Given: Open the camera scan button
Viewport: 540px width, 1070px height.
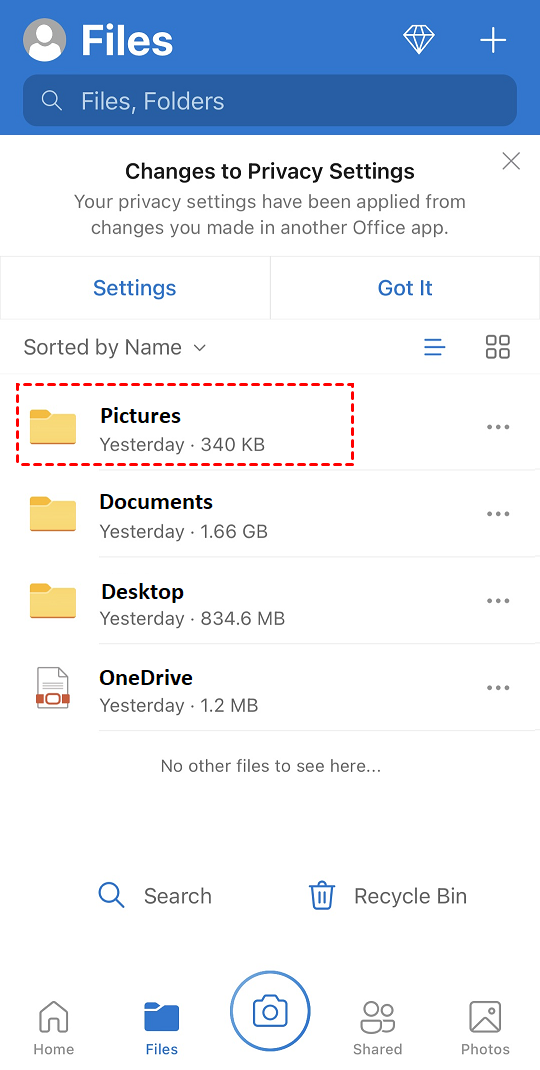Looking at the screenshot, I should pyautogui.click(x=270, y=1011).
